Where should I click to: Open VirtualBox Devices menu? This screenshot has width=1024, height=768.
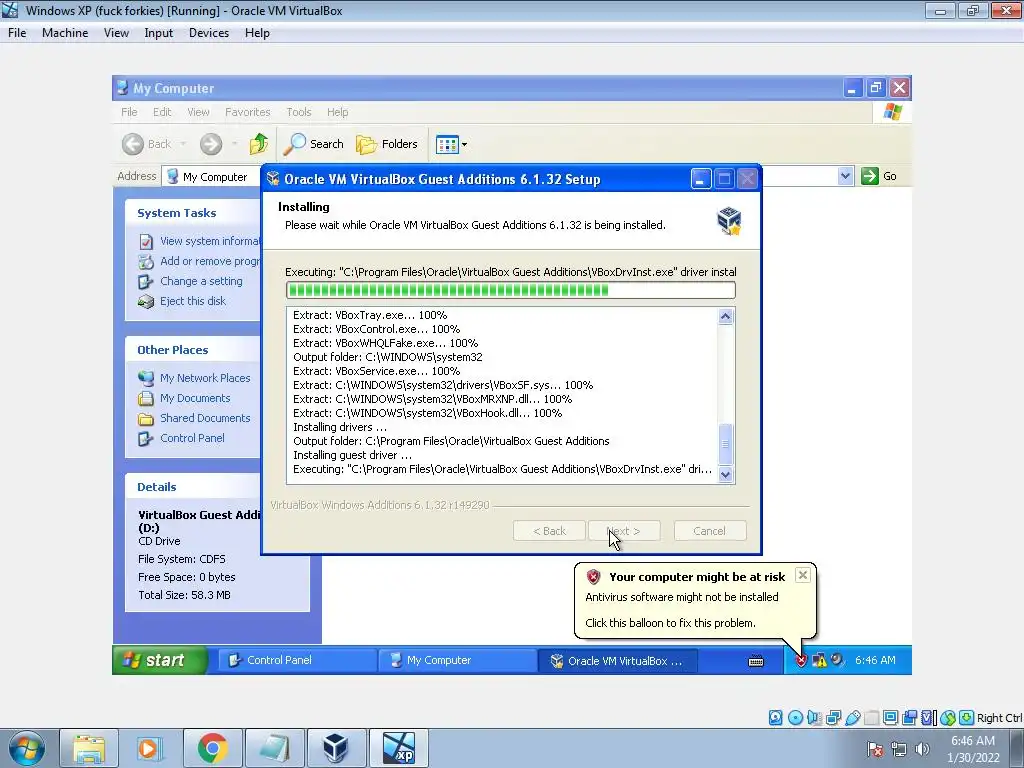(209, 33)
